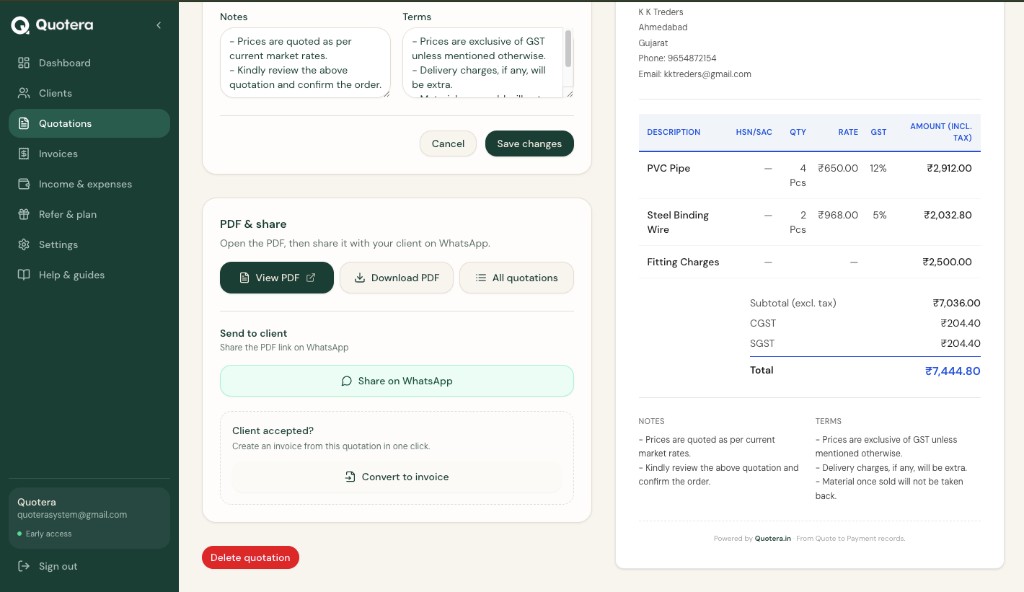Screen dimensions: 1024x592
Task: Click the Clients people icon
Action: click(x=24, y=93)
